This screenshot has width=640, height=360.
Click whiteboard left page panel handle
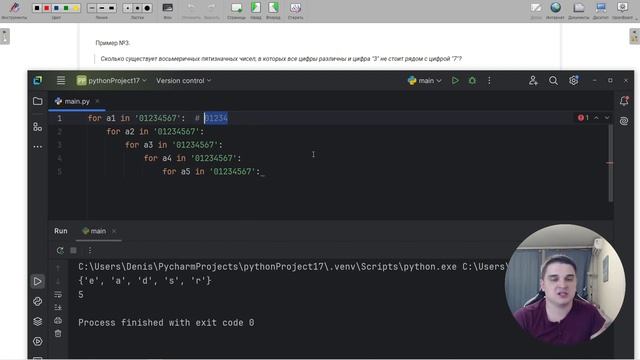coord(5,36)
